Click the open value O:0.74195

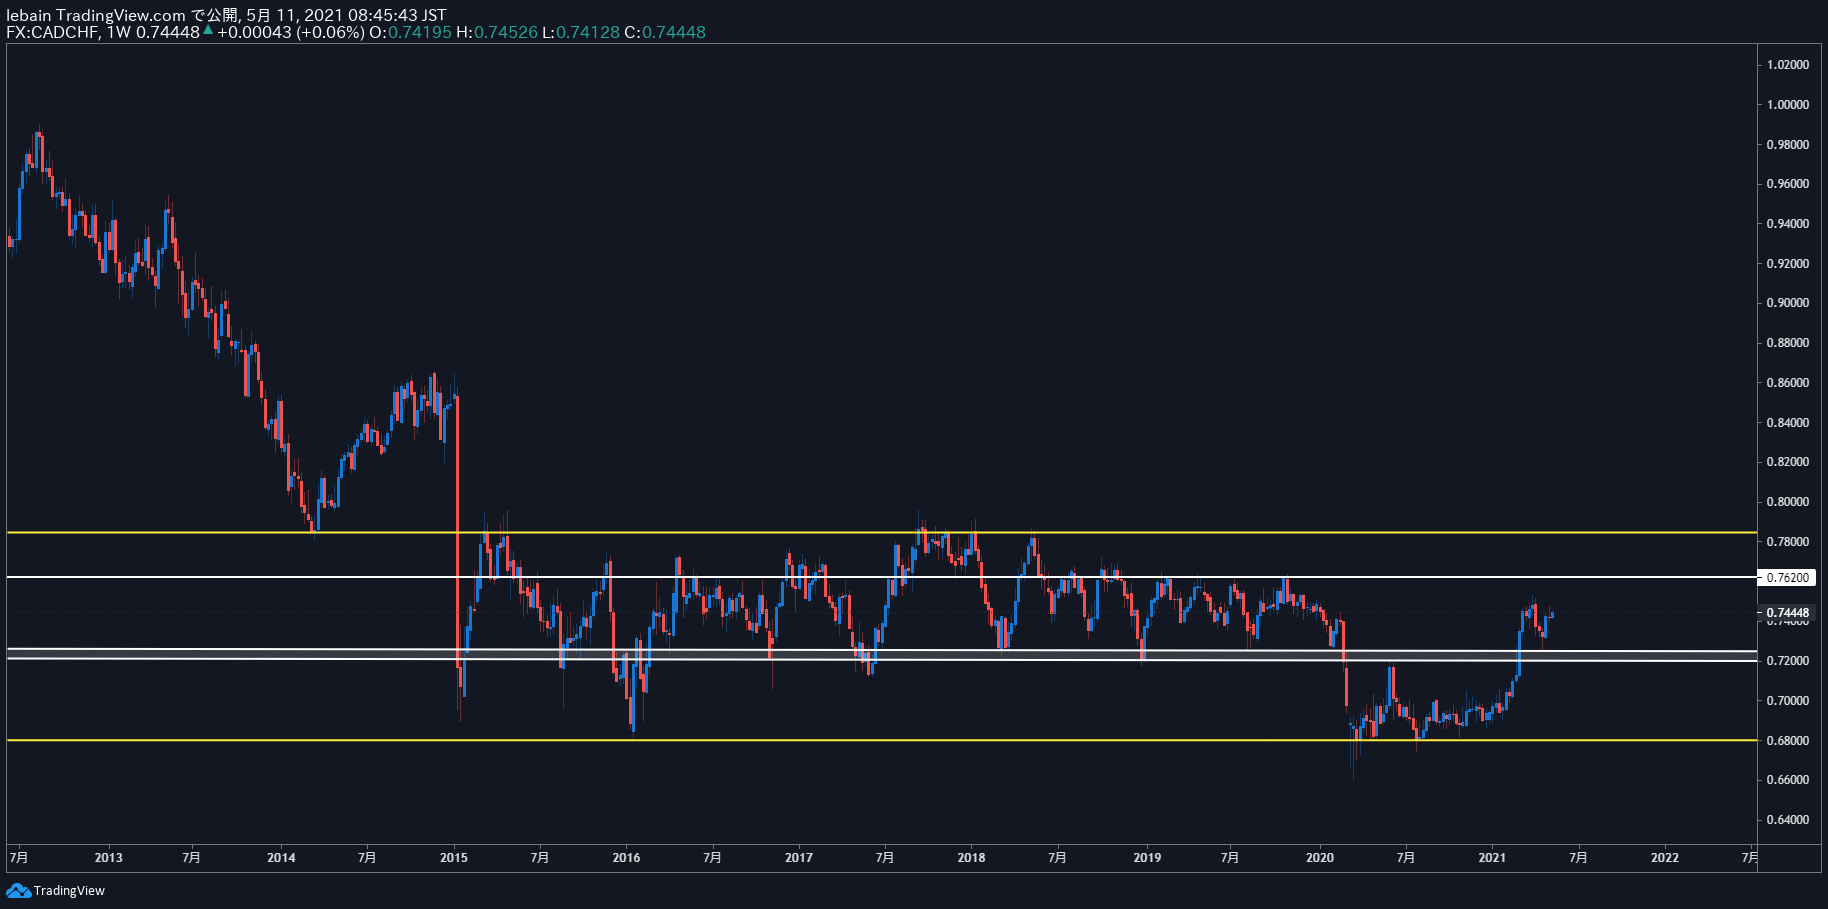[x=410, y=32]
